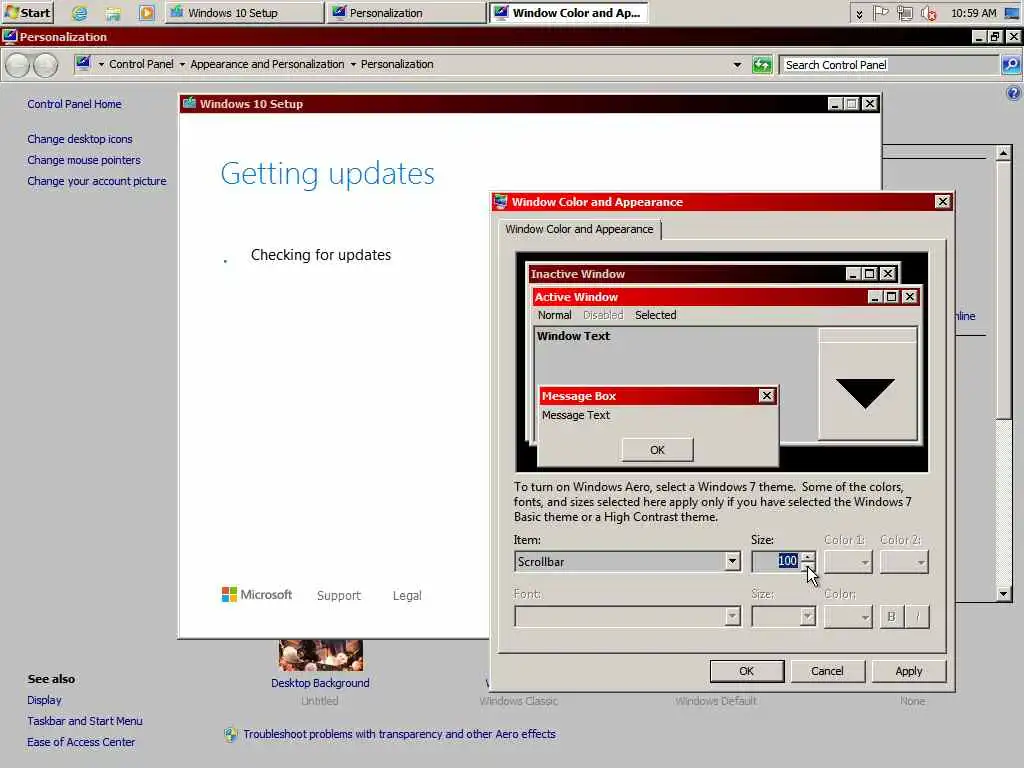Image resolution: width=1024 pixels, height=768 pixels.
Task: Go forward in Personalization window
Action: [45, 65]
